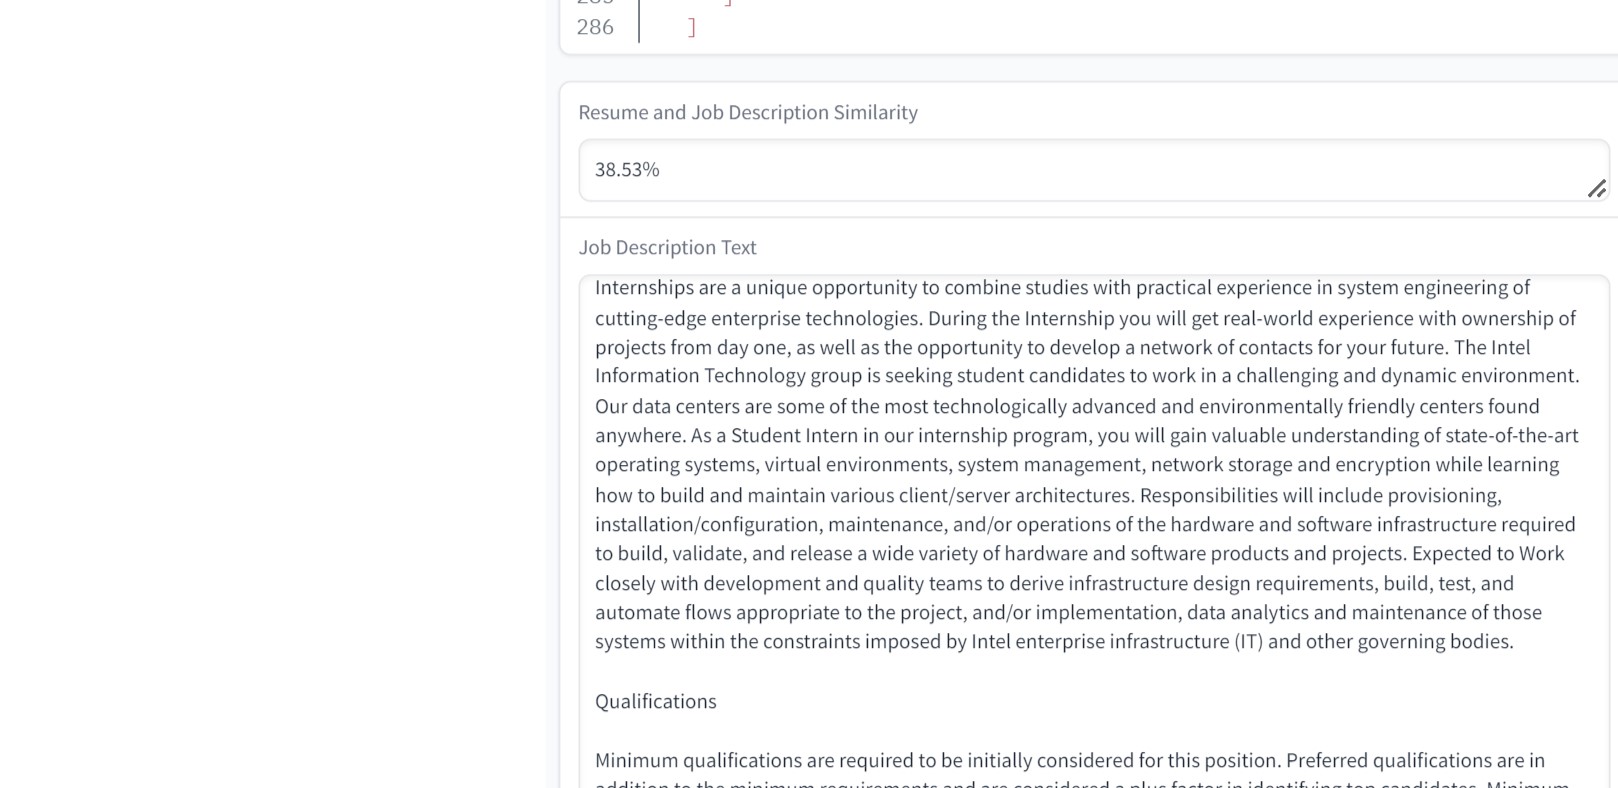Viewport: 1618px width, 788px height.
Task: Click the (IT) abbreviation in the text
Action: (x=1248, y=641)
